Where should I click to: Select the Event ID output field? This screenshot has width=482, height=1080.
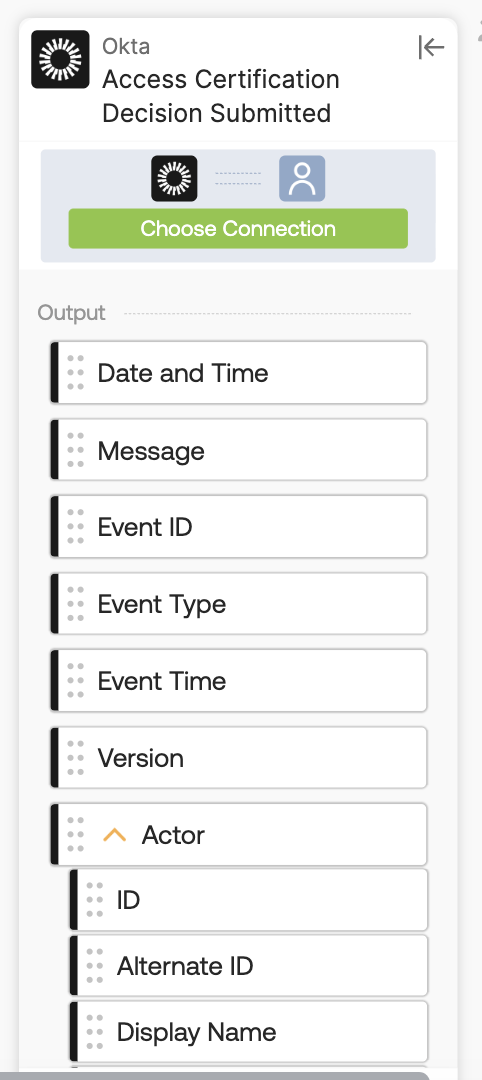(x=239, y=527)
